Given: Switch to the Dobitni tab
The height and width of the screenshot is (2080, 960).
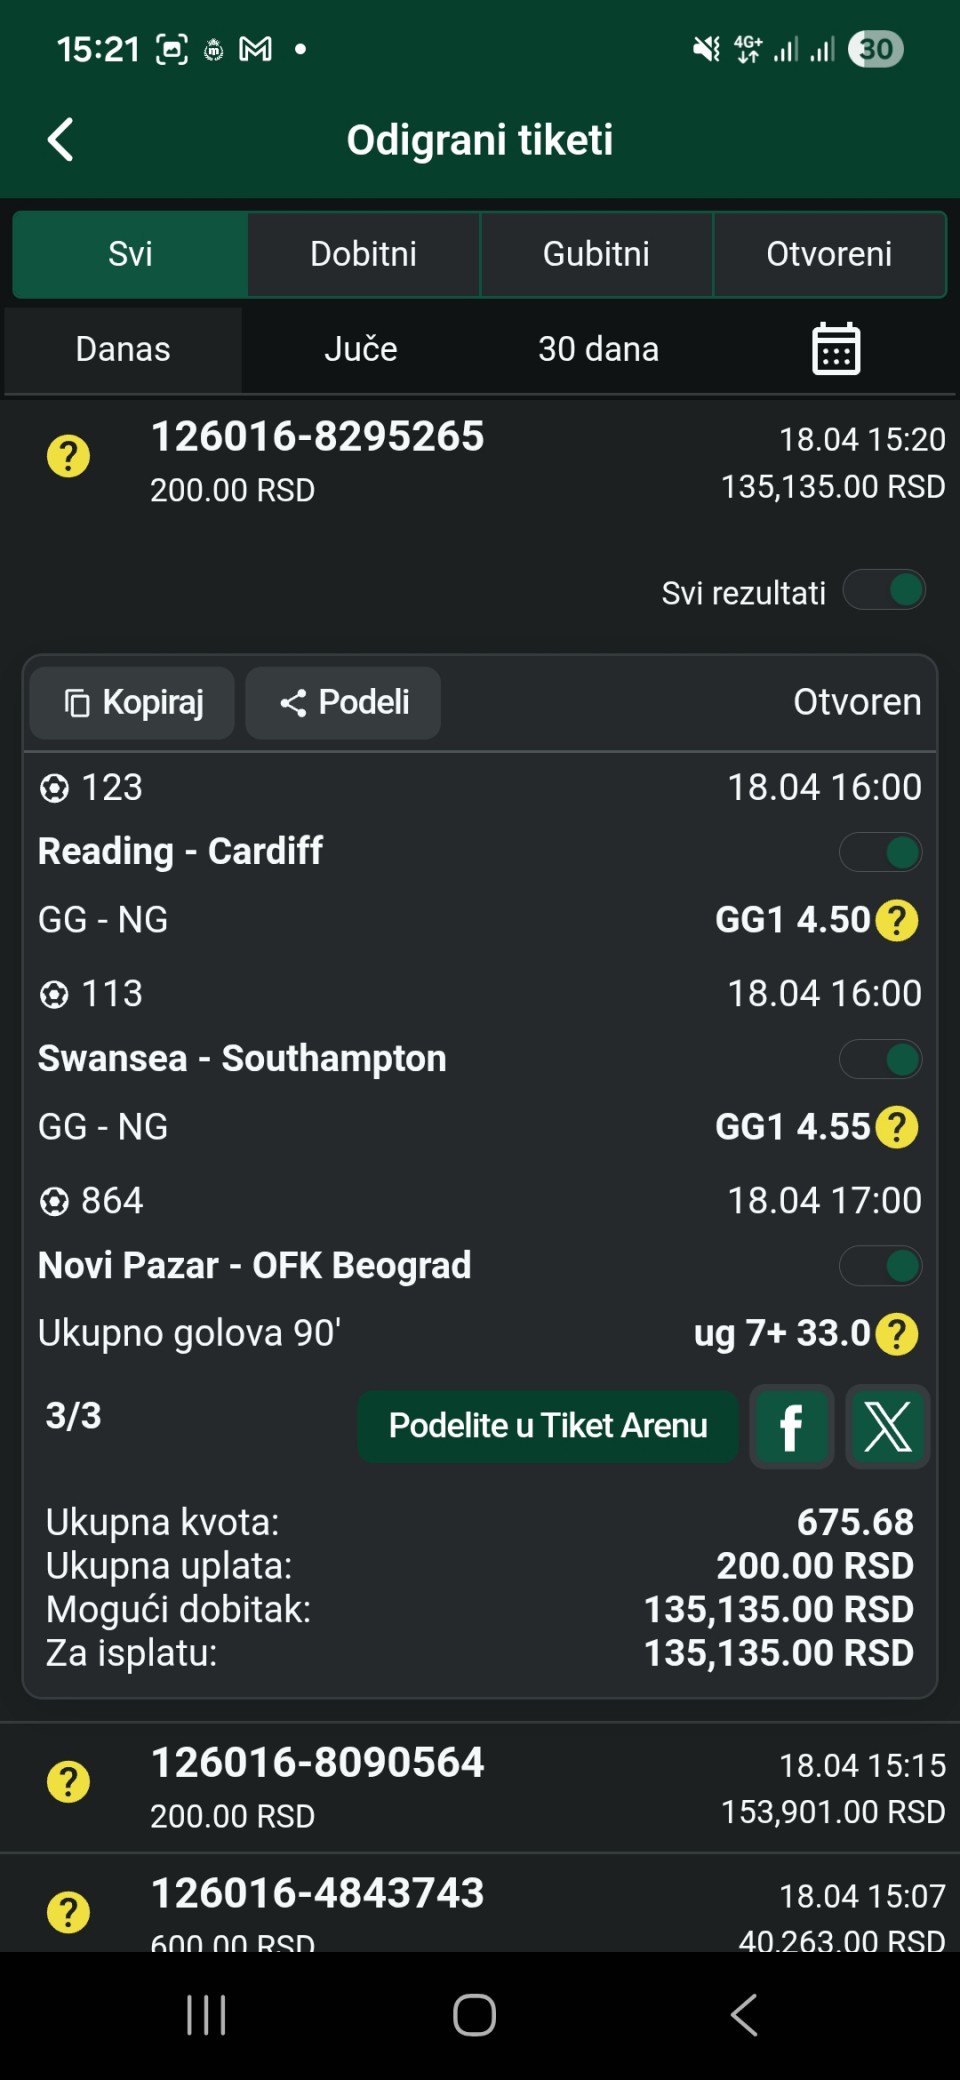Looking at the screenshot, I should [363, 254].
